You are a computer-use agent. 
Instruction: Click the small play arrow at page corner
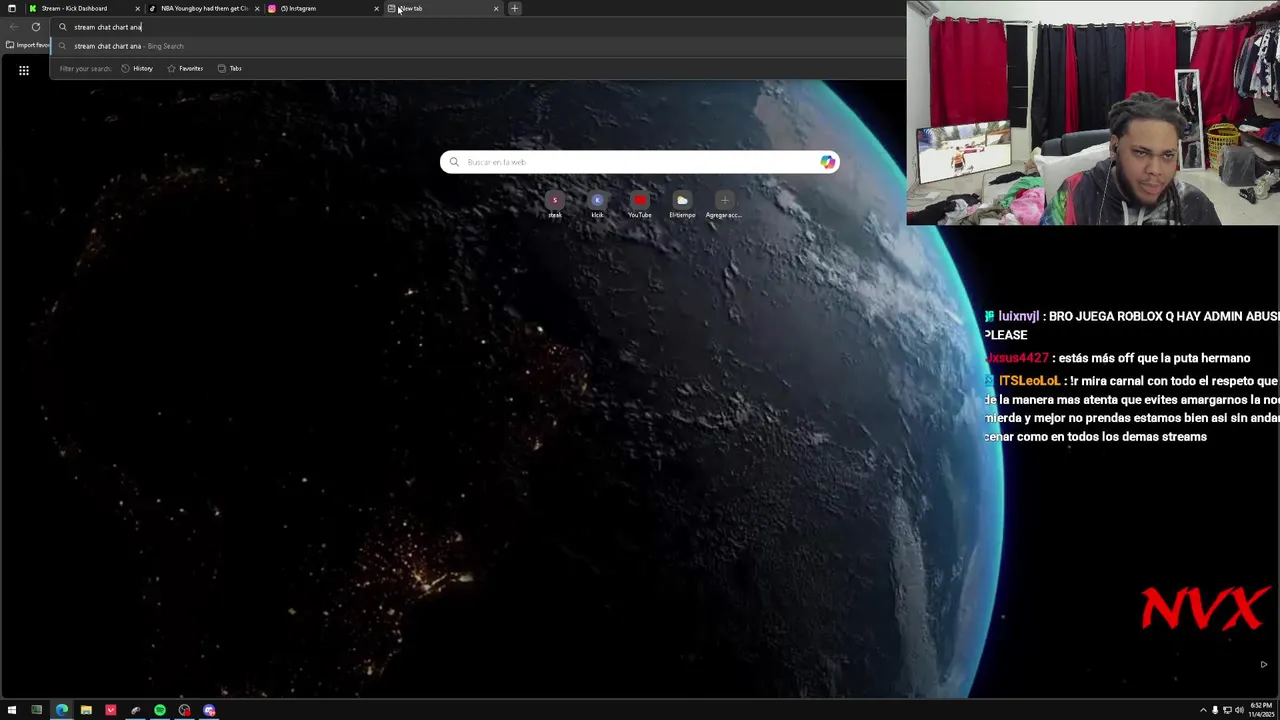tap(1263, 664)
